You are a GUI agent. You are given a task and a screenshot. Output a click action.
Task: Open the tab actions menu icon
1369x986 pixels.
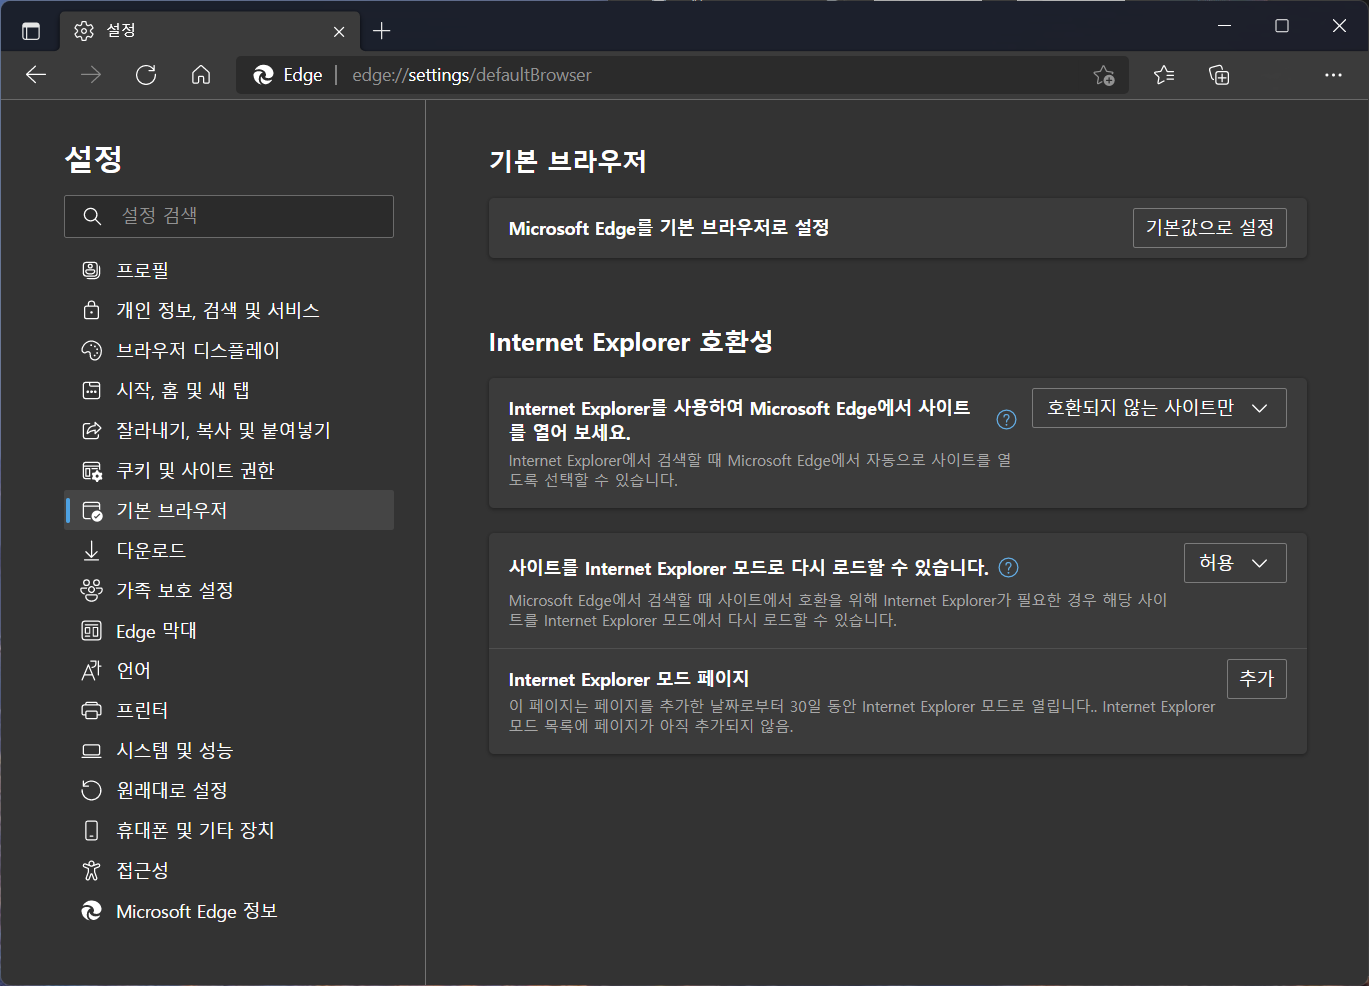pos(31,31)
